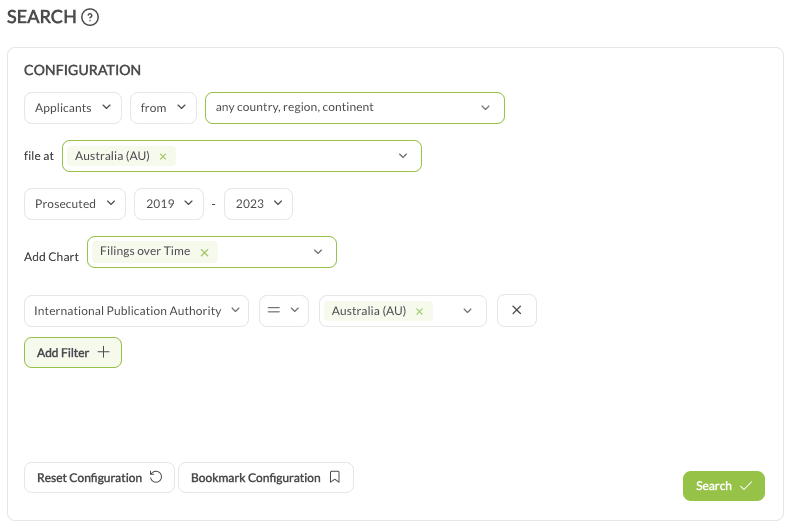Open the equals operator dropdown
Image resolution: width=793 pixels, height=528 pixels.
pos(284,311)
